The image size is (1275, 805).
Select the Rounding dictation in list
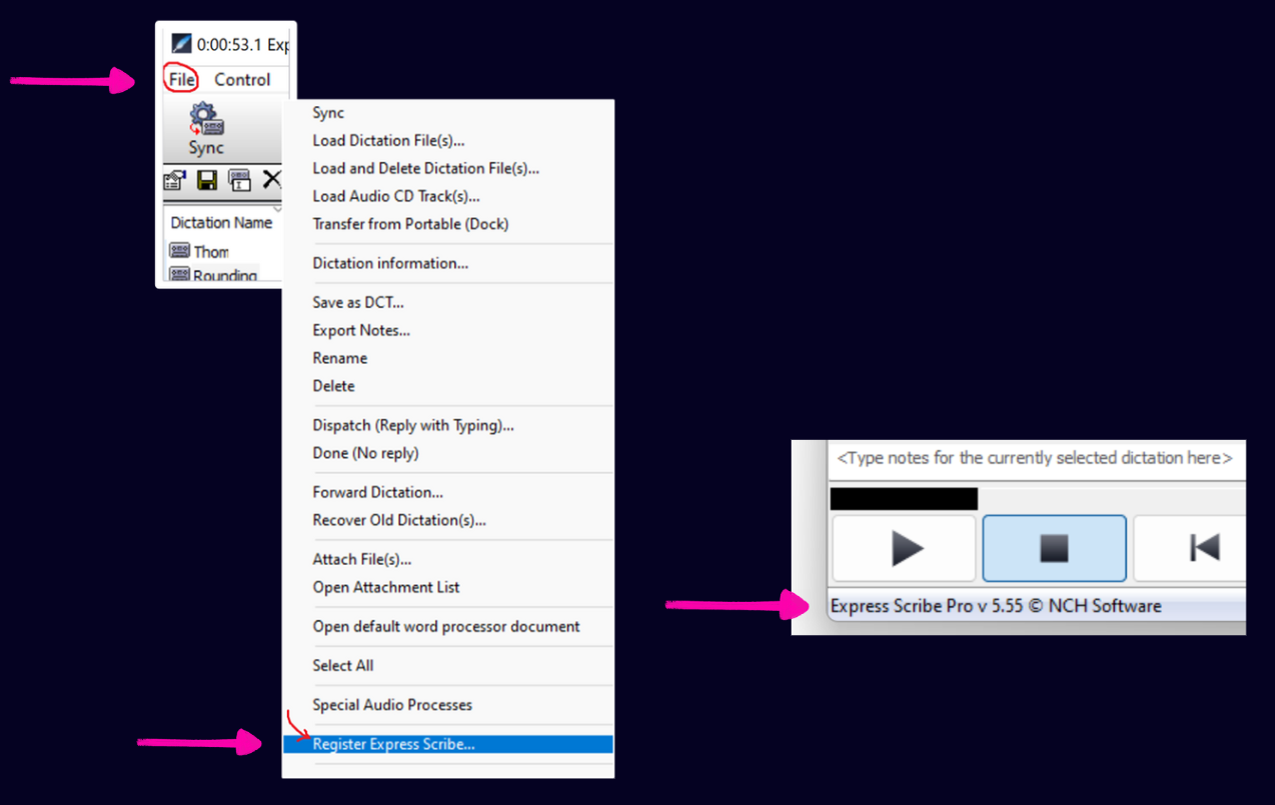pyautogui.click(x=224, y=275)
